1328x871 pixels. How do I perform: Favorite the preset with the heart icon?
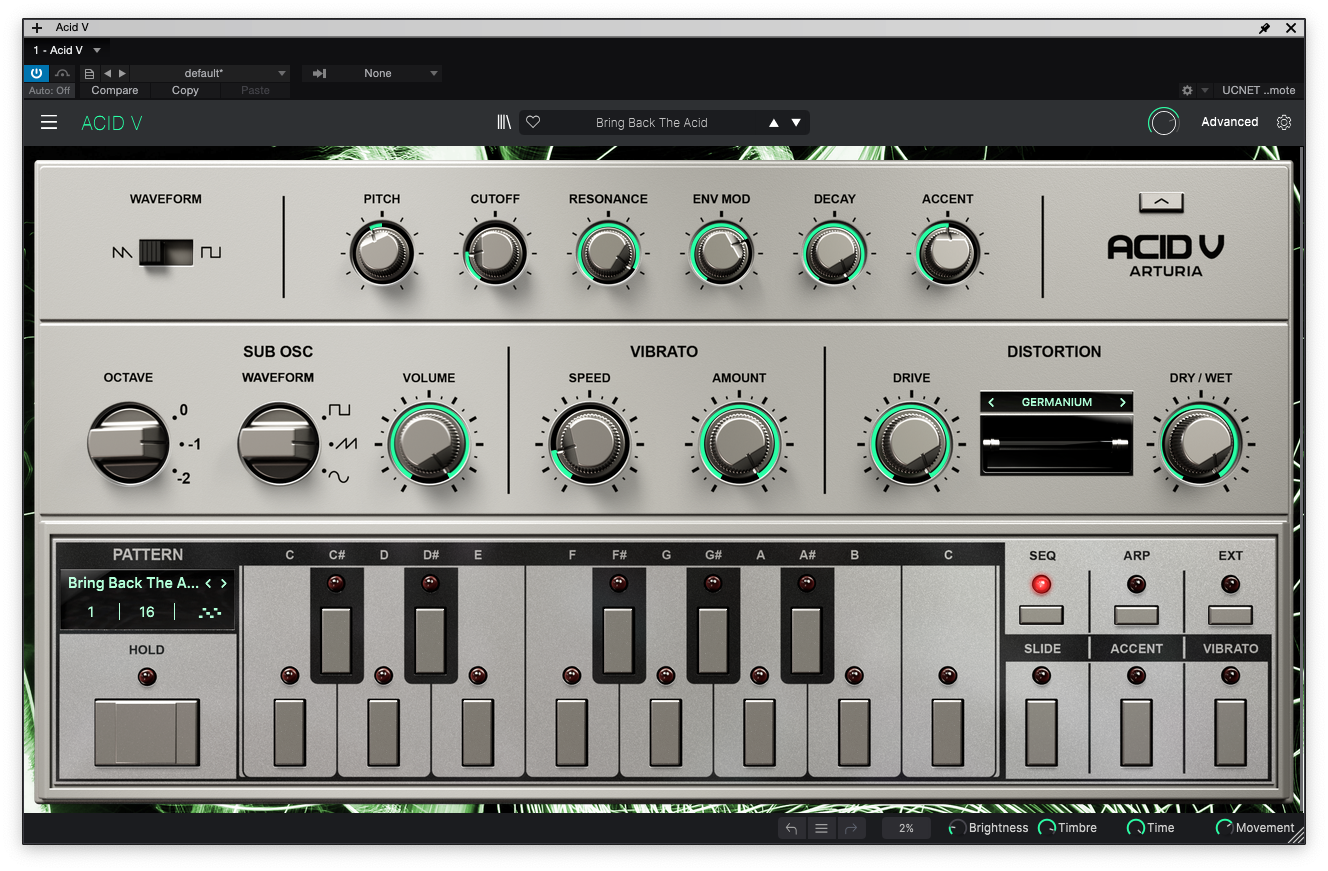(x=533, y=122)
